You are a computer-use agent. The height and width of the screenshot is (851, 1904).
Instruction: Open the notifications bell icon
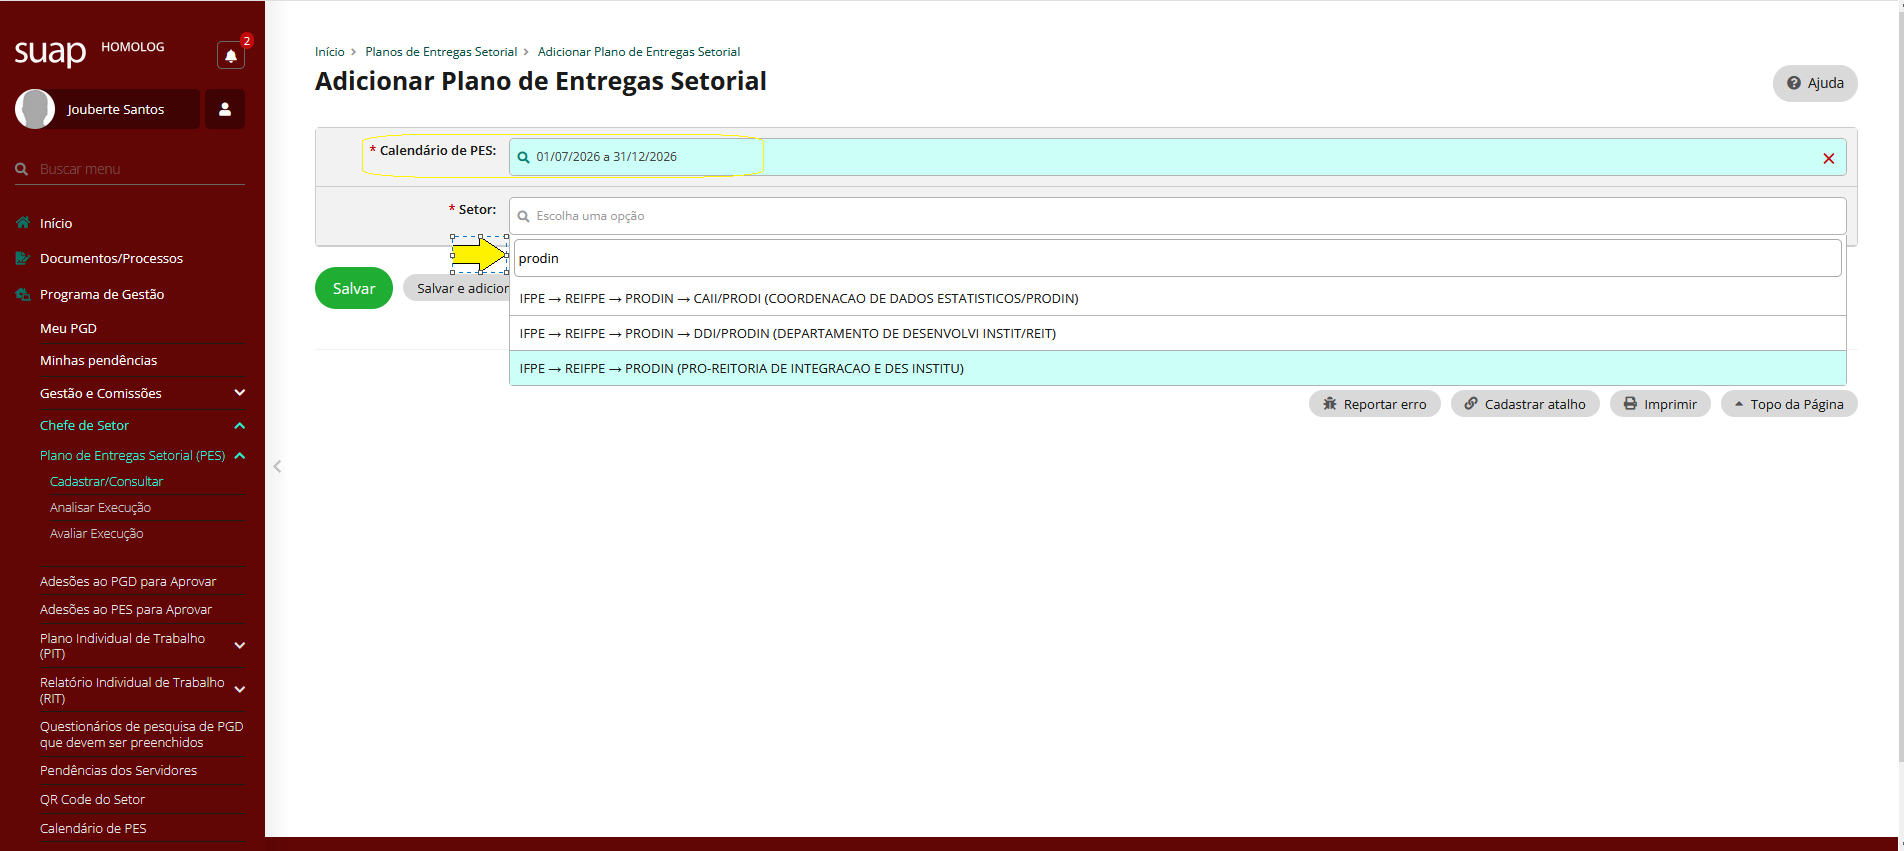tap(231, 56)
